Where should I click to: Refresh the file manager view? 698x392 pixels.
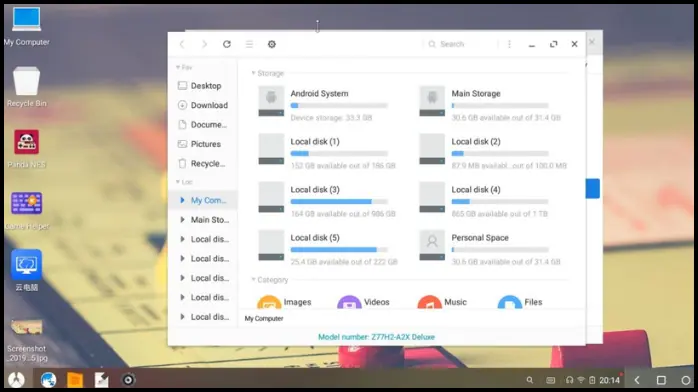tap(227, 44)
